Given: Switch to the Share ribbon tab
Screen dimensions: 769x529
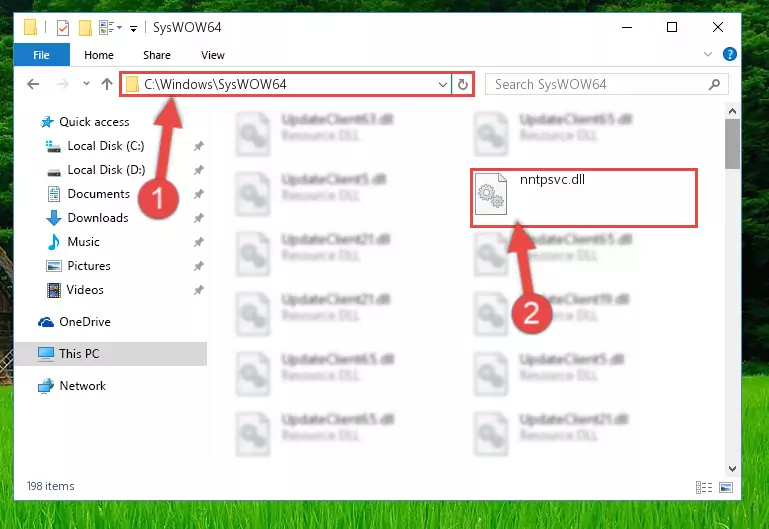Looking at the screenshot, I should pos(157,55).
